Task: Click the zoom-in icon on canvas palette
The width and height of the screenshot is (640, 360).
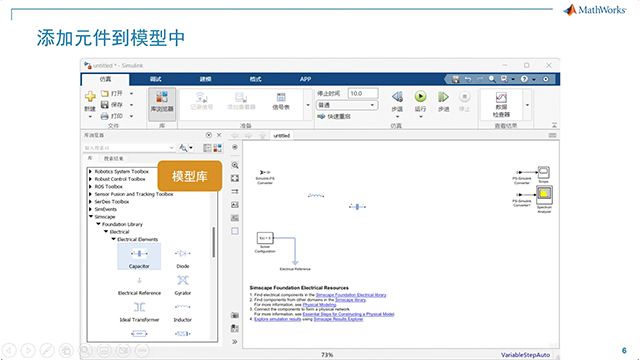Action: (x=235, y=165)
